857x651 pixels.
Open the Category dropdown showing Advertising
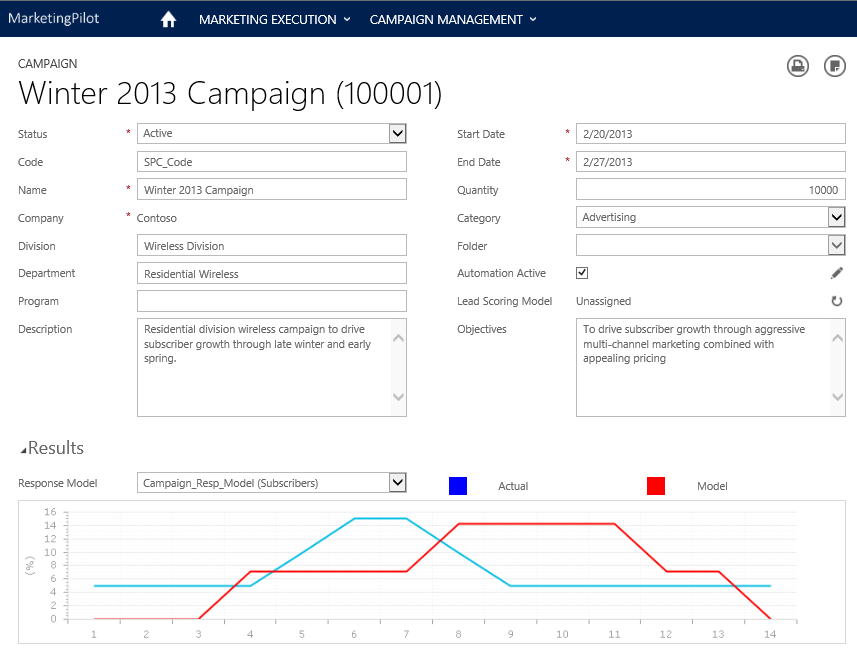pos(836,217)
